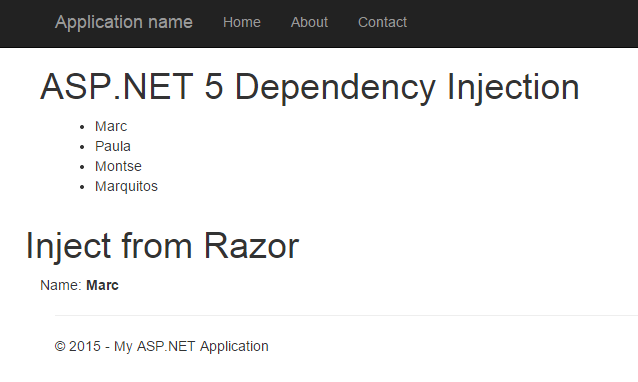638x382 pixels.
Task: Go to the Home nav item
Action: [242, 22]
